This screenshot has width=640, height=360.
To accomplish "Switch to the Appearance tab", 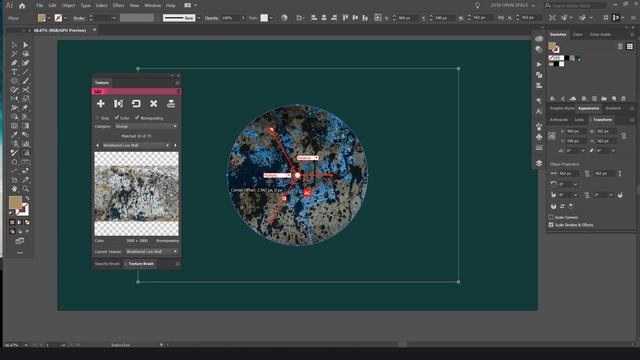I will tap(588, 108).
